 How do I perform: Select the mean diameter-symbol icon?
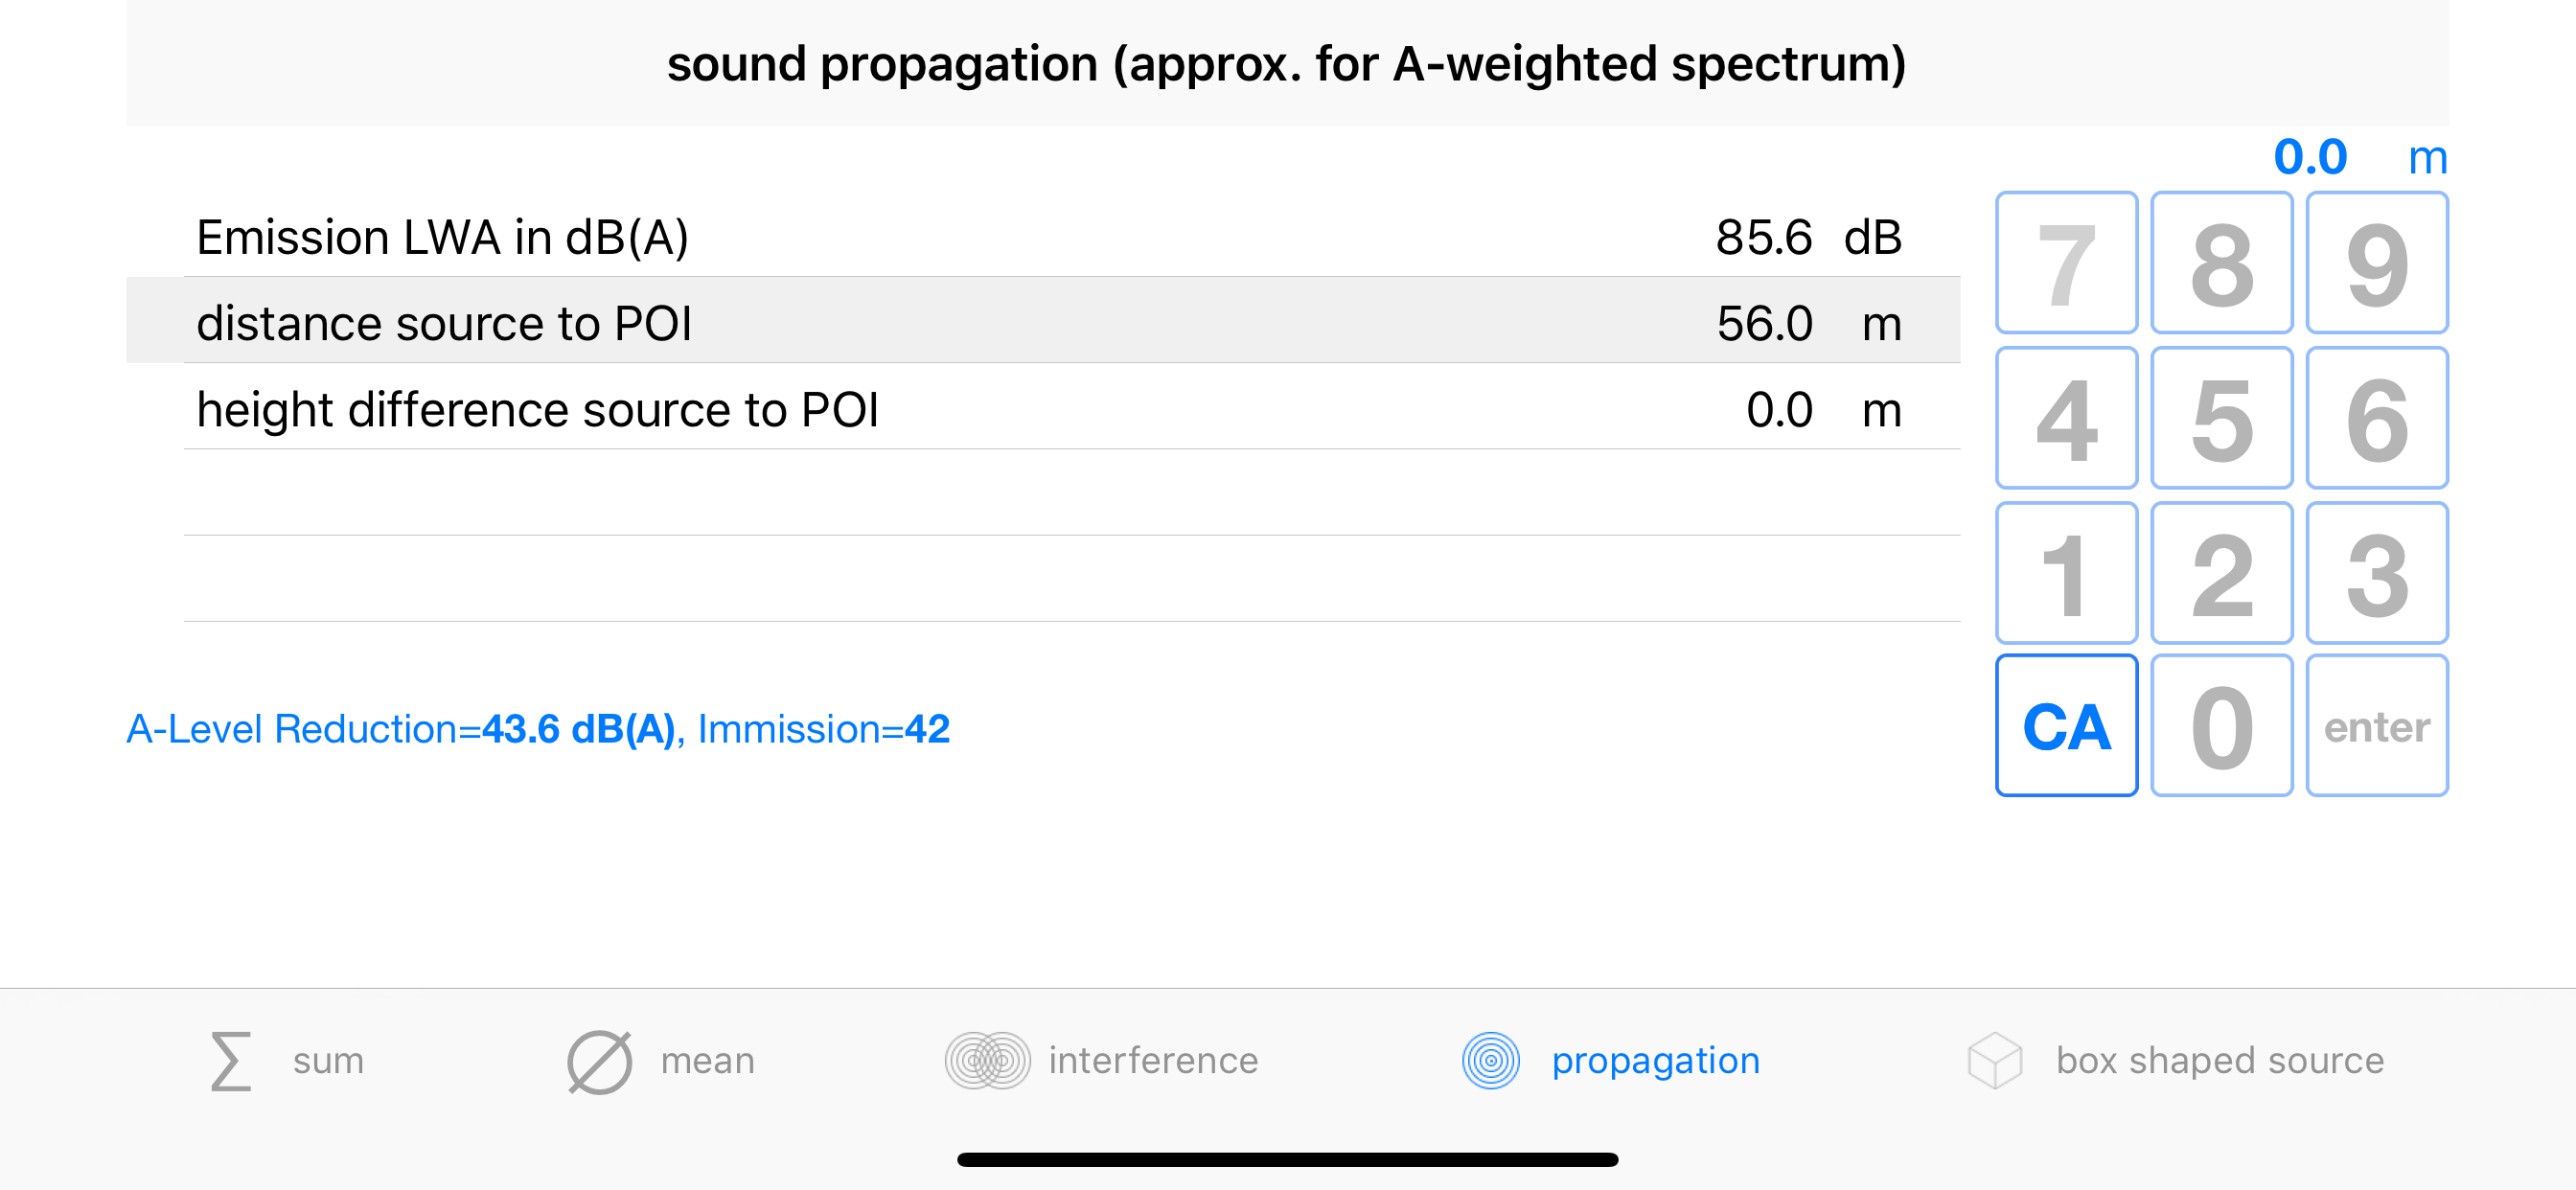(x=599, y=1061)
